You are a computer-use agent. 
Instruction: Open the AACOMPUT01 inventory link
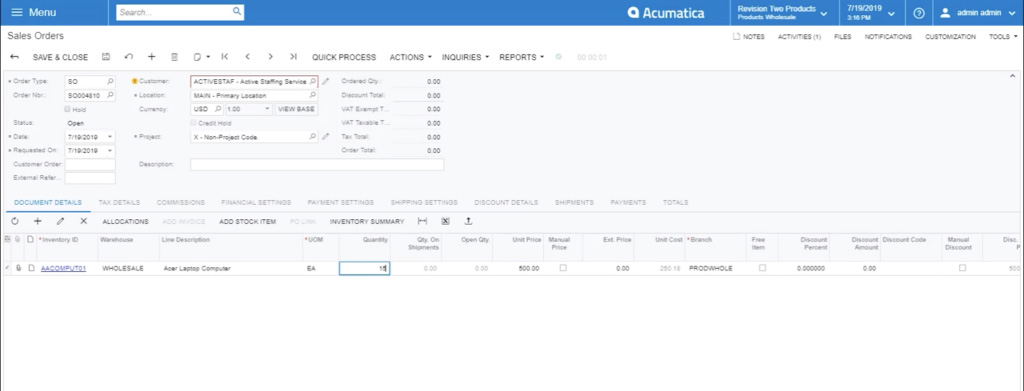[63, 268]
